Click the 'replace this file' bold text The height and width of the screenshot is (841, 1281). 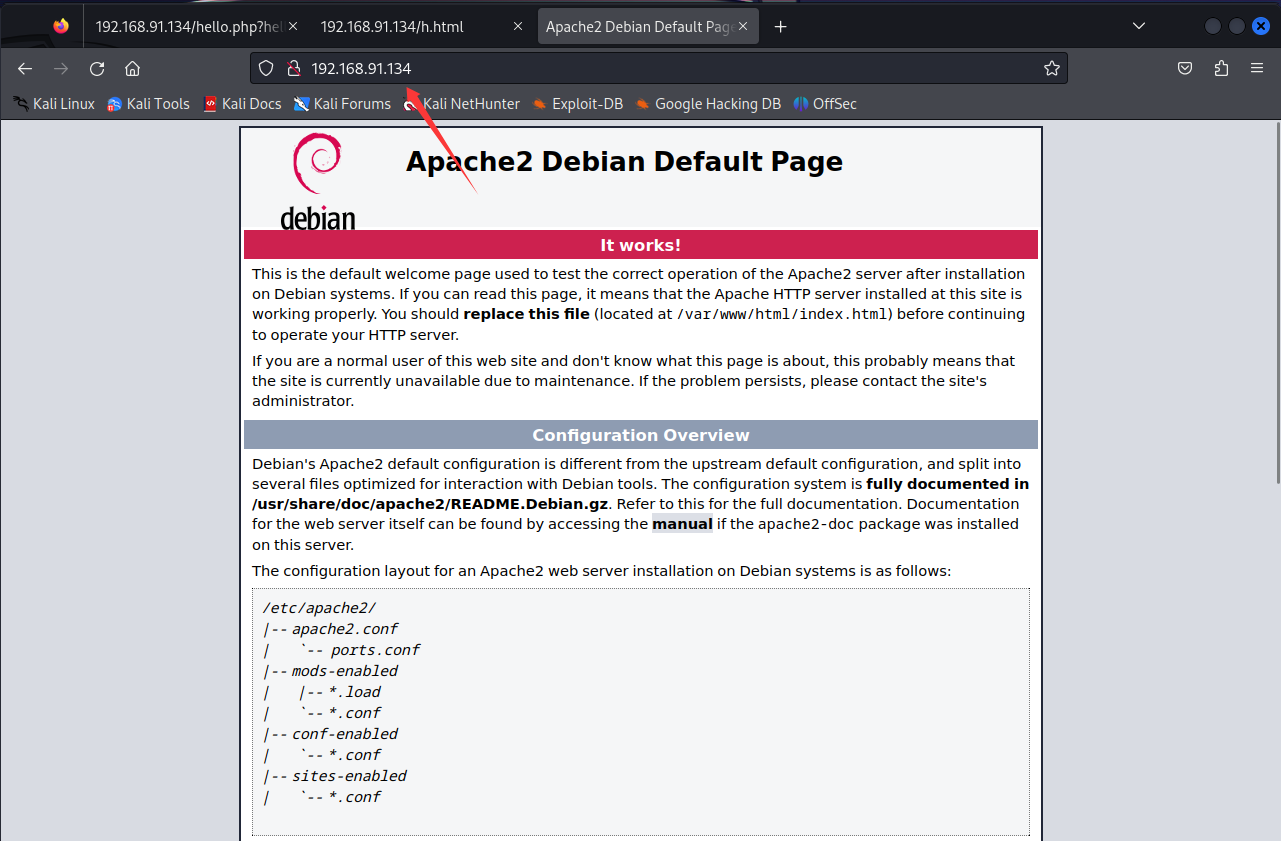pos(526,314)
